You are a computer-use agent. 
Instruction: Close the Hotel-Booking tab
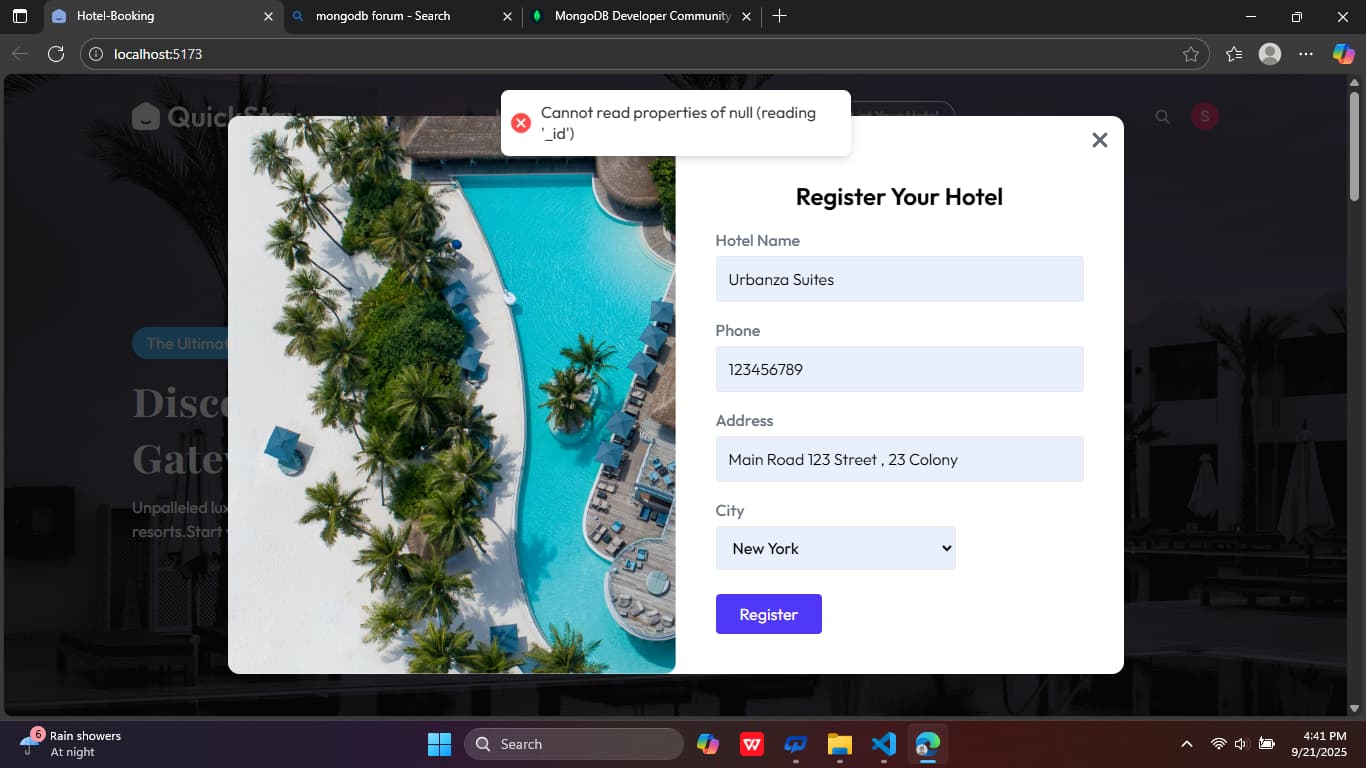(268, 16)
